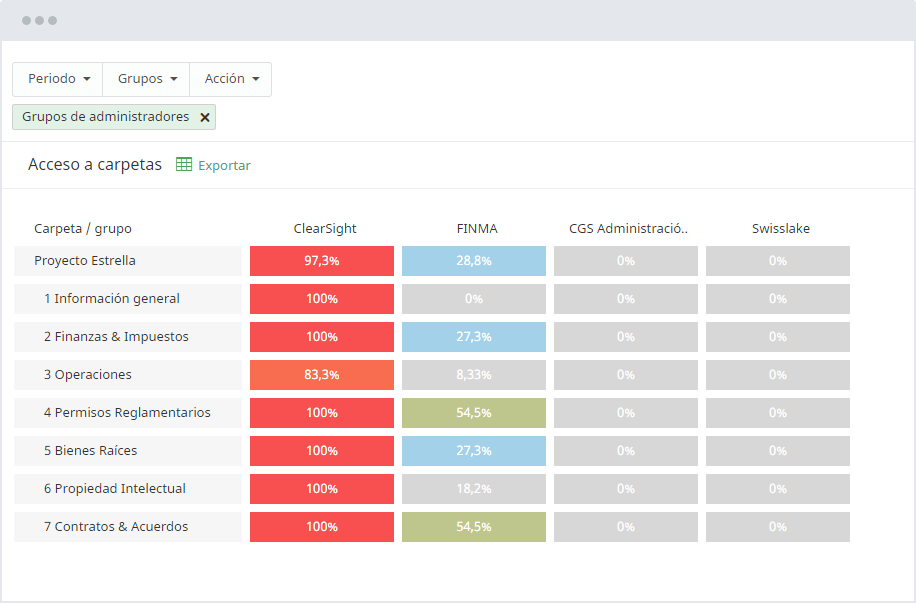Click the Exportar link
Image resolution: width=916 pixels, height=603 pixels.
coord(224,165)
